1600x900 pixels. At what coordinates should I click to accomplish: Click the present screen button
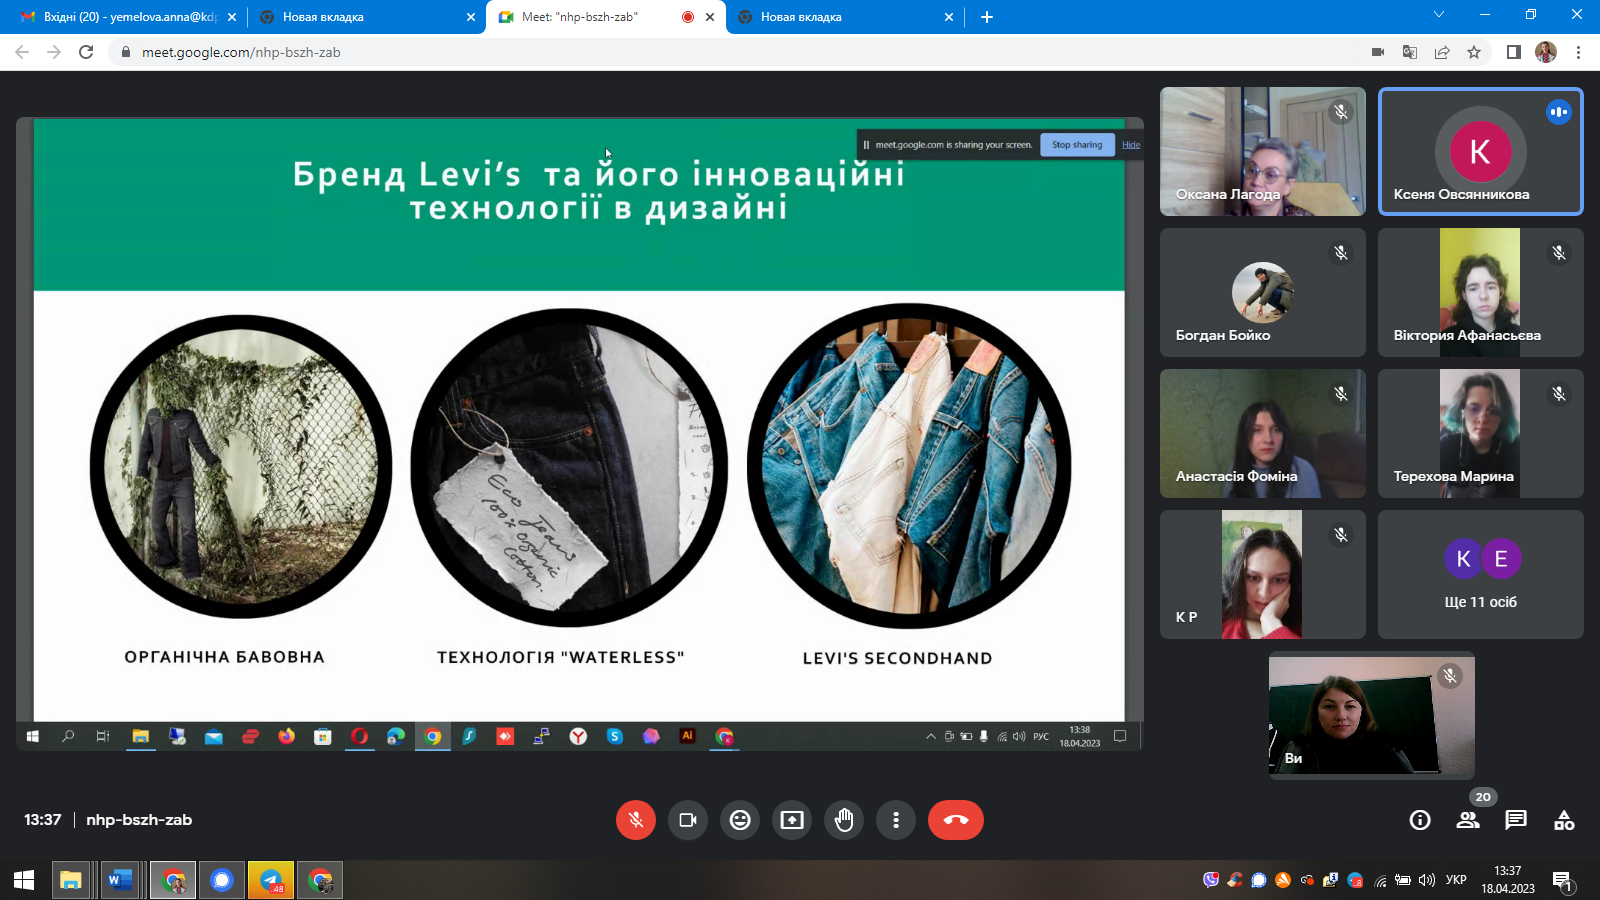click(792, 820)
